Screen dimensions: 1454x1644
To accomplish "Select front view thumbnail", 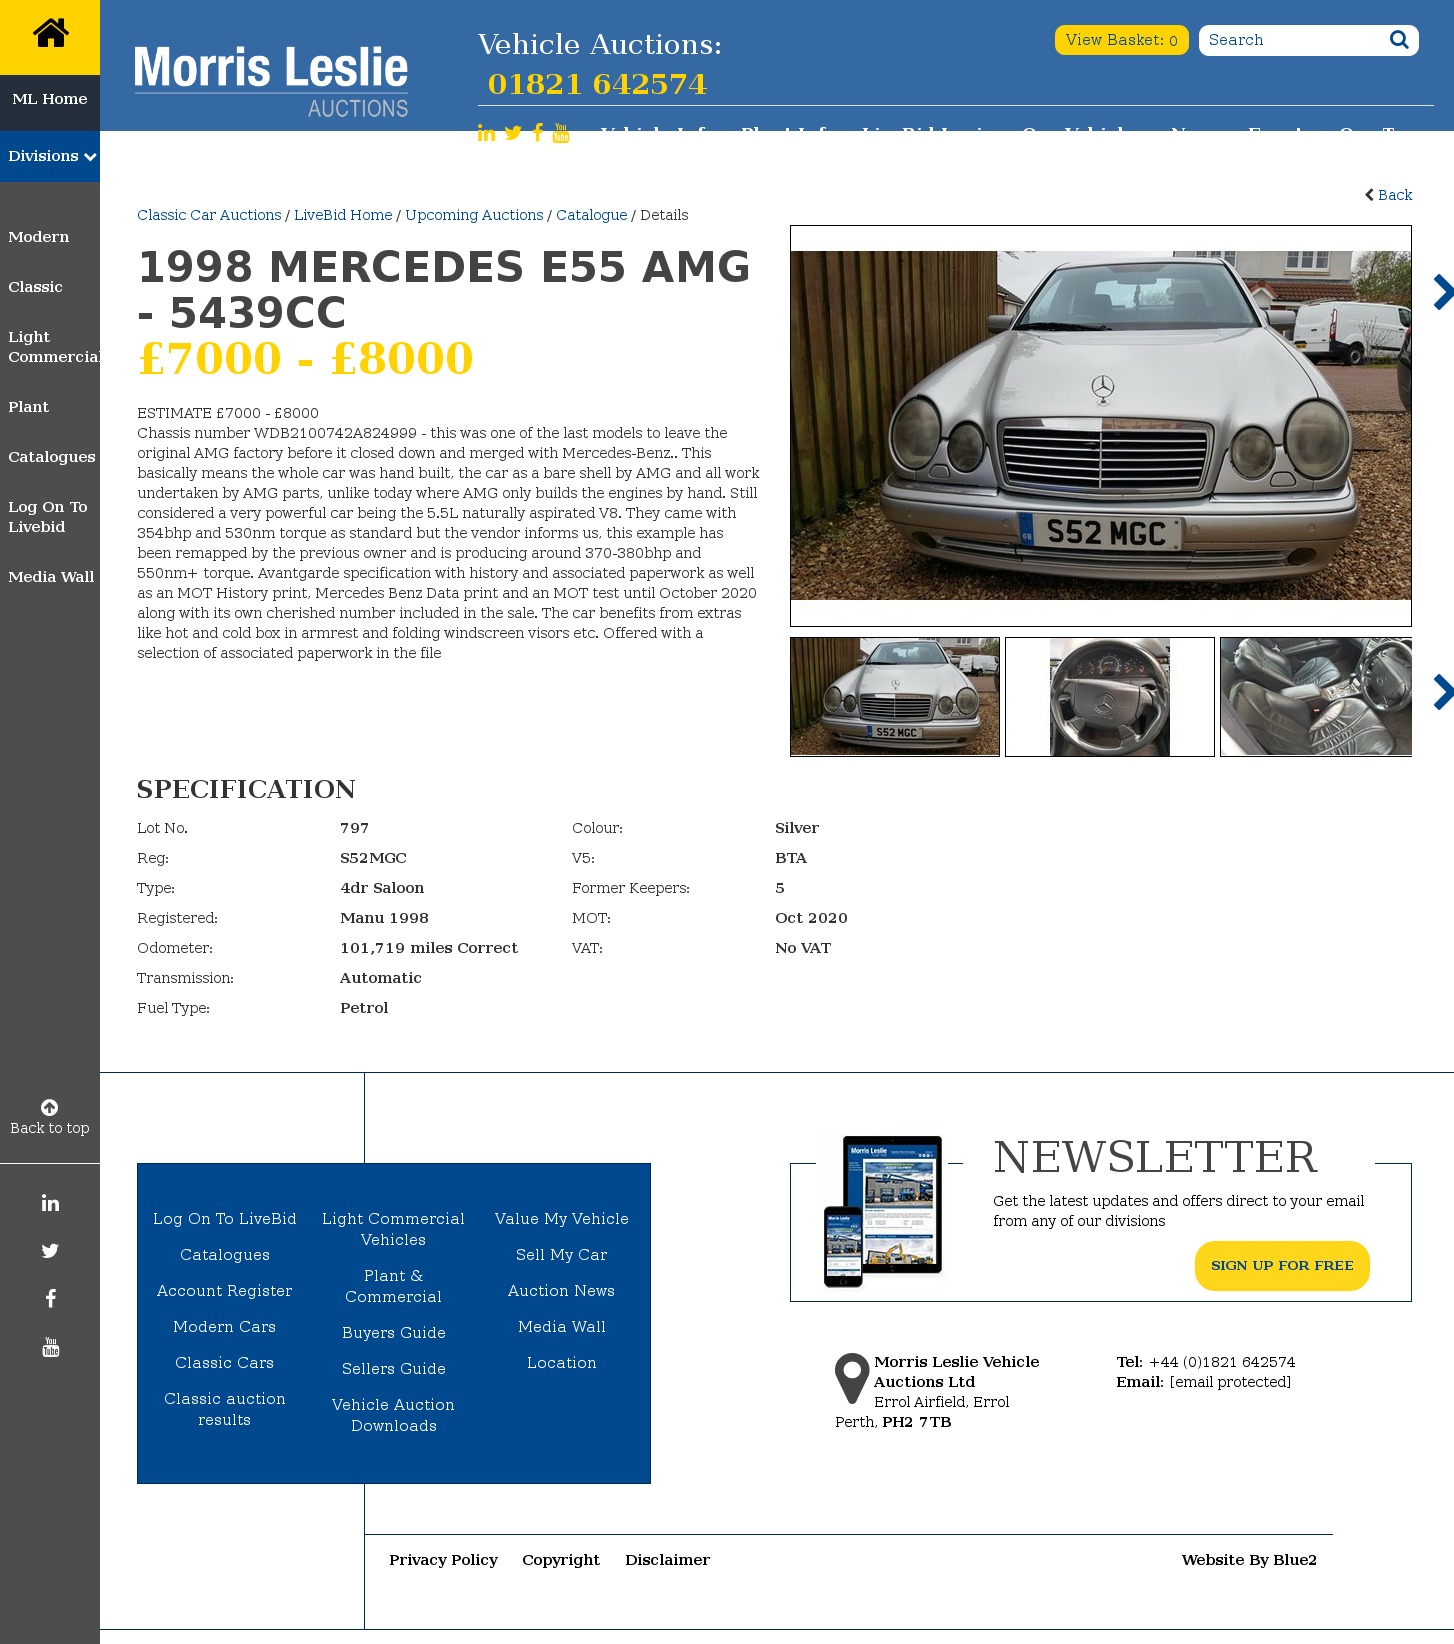I will point(895,697).
